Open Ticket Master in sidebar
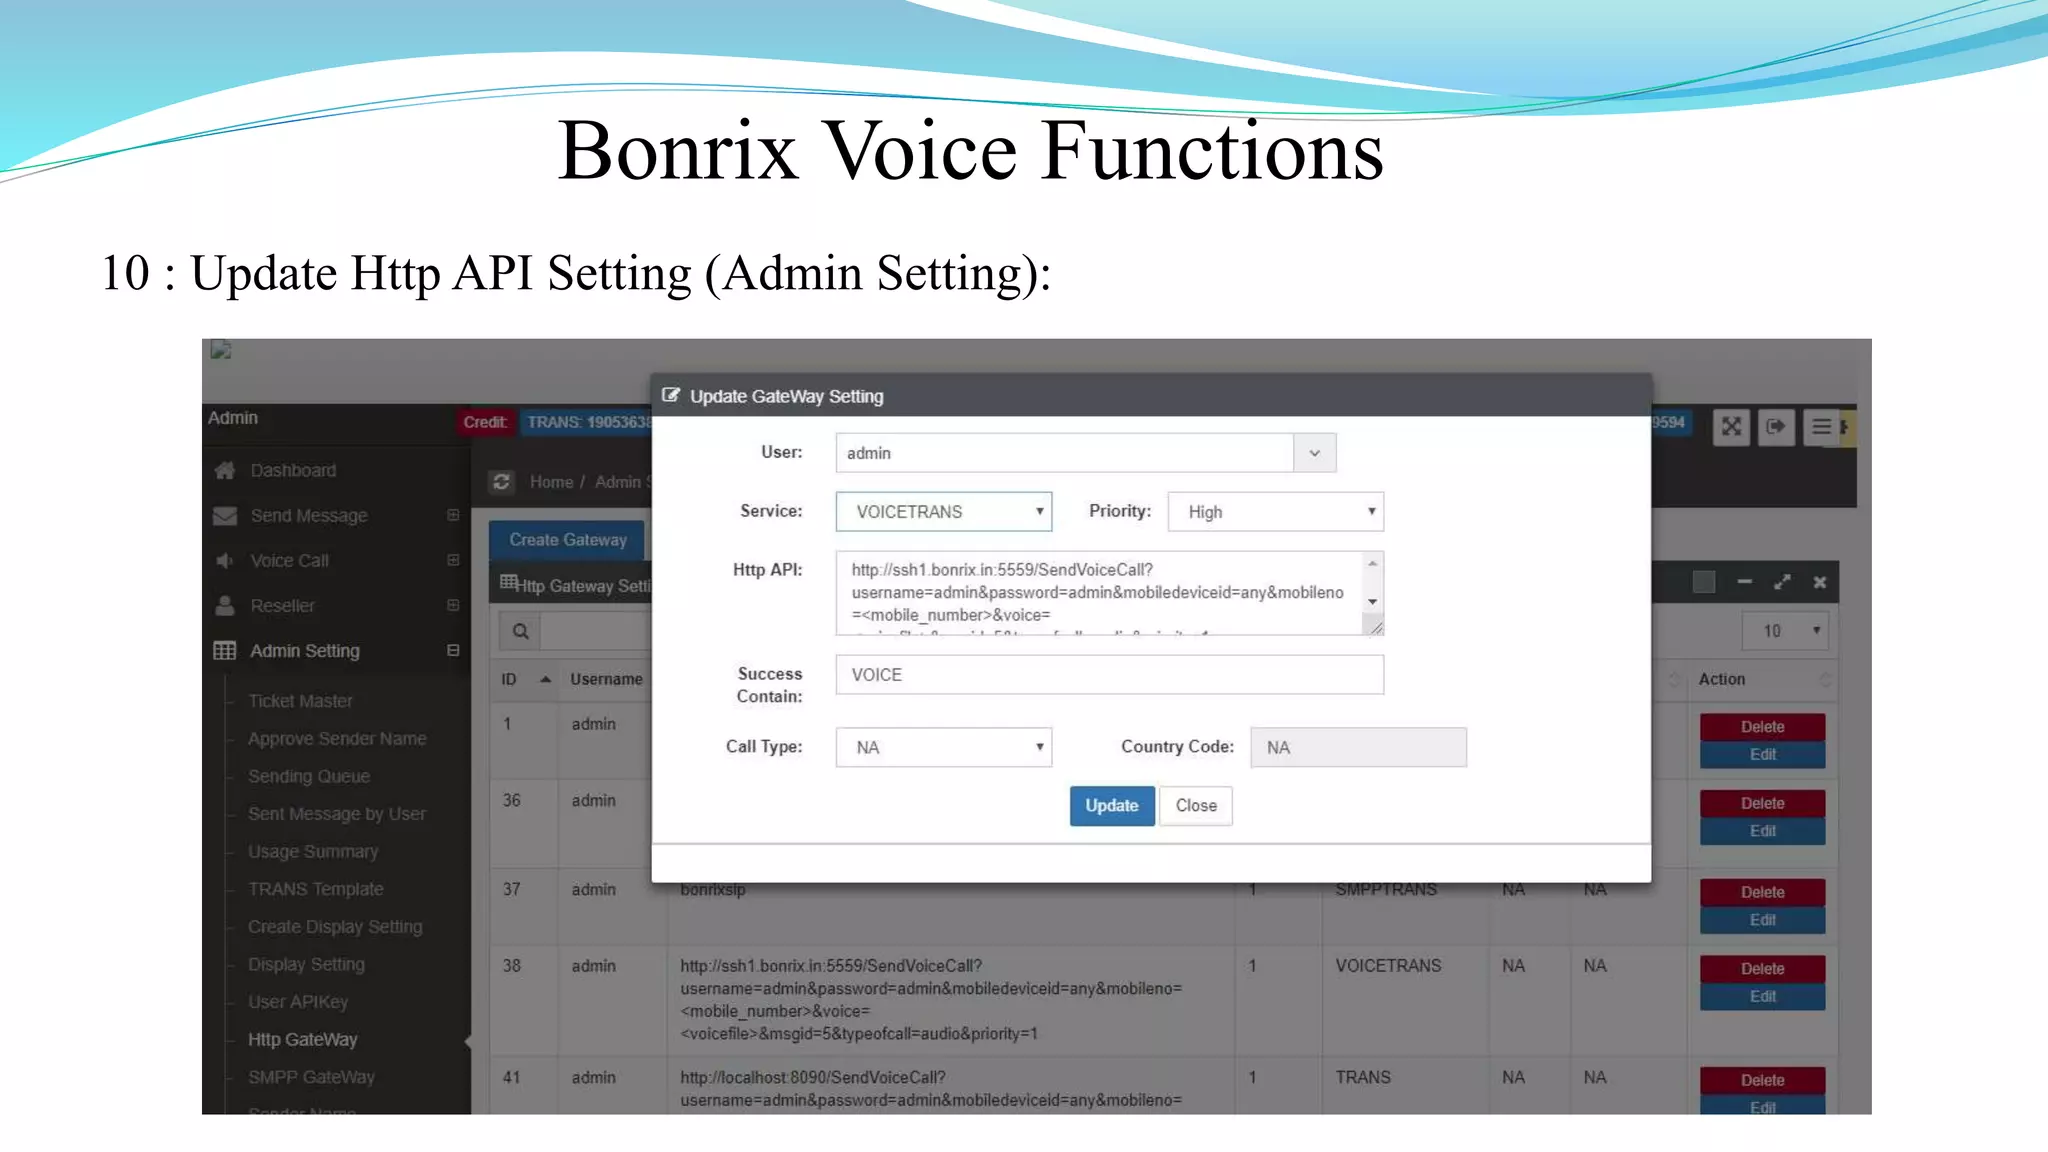This screenshot has width=2048, height=1152. [300, 701]
